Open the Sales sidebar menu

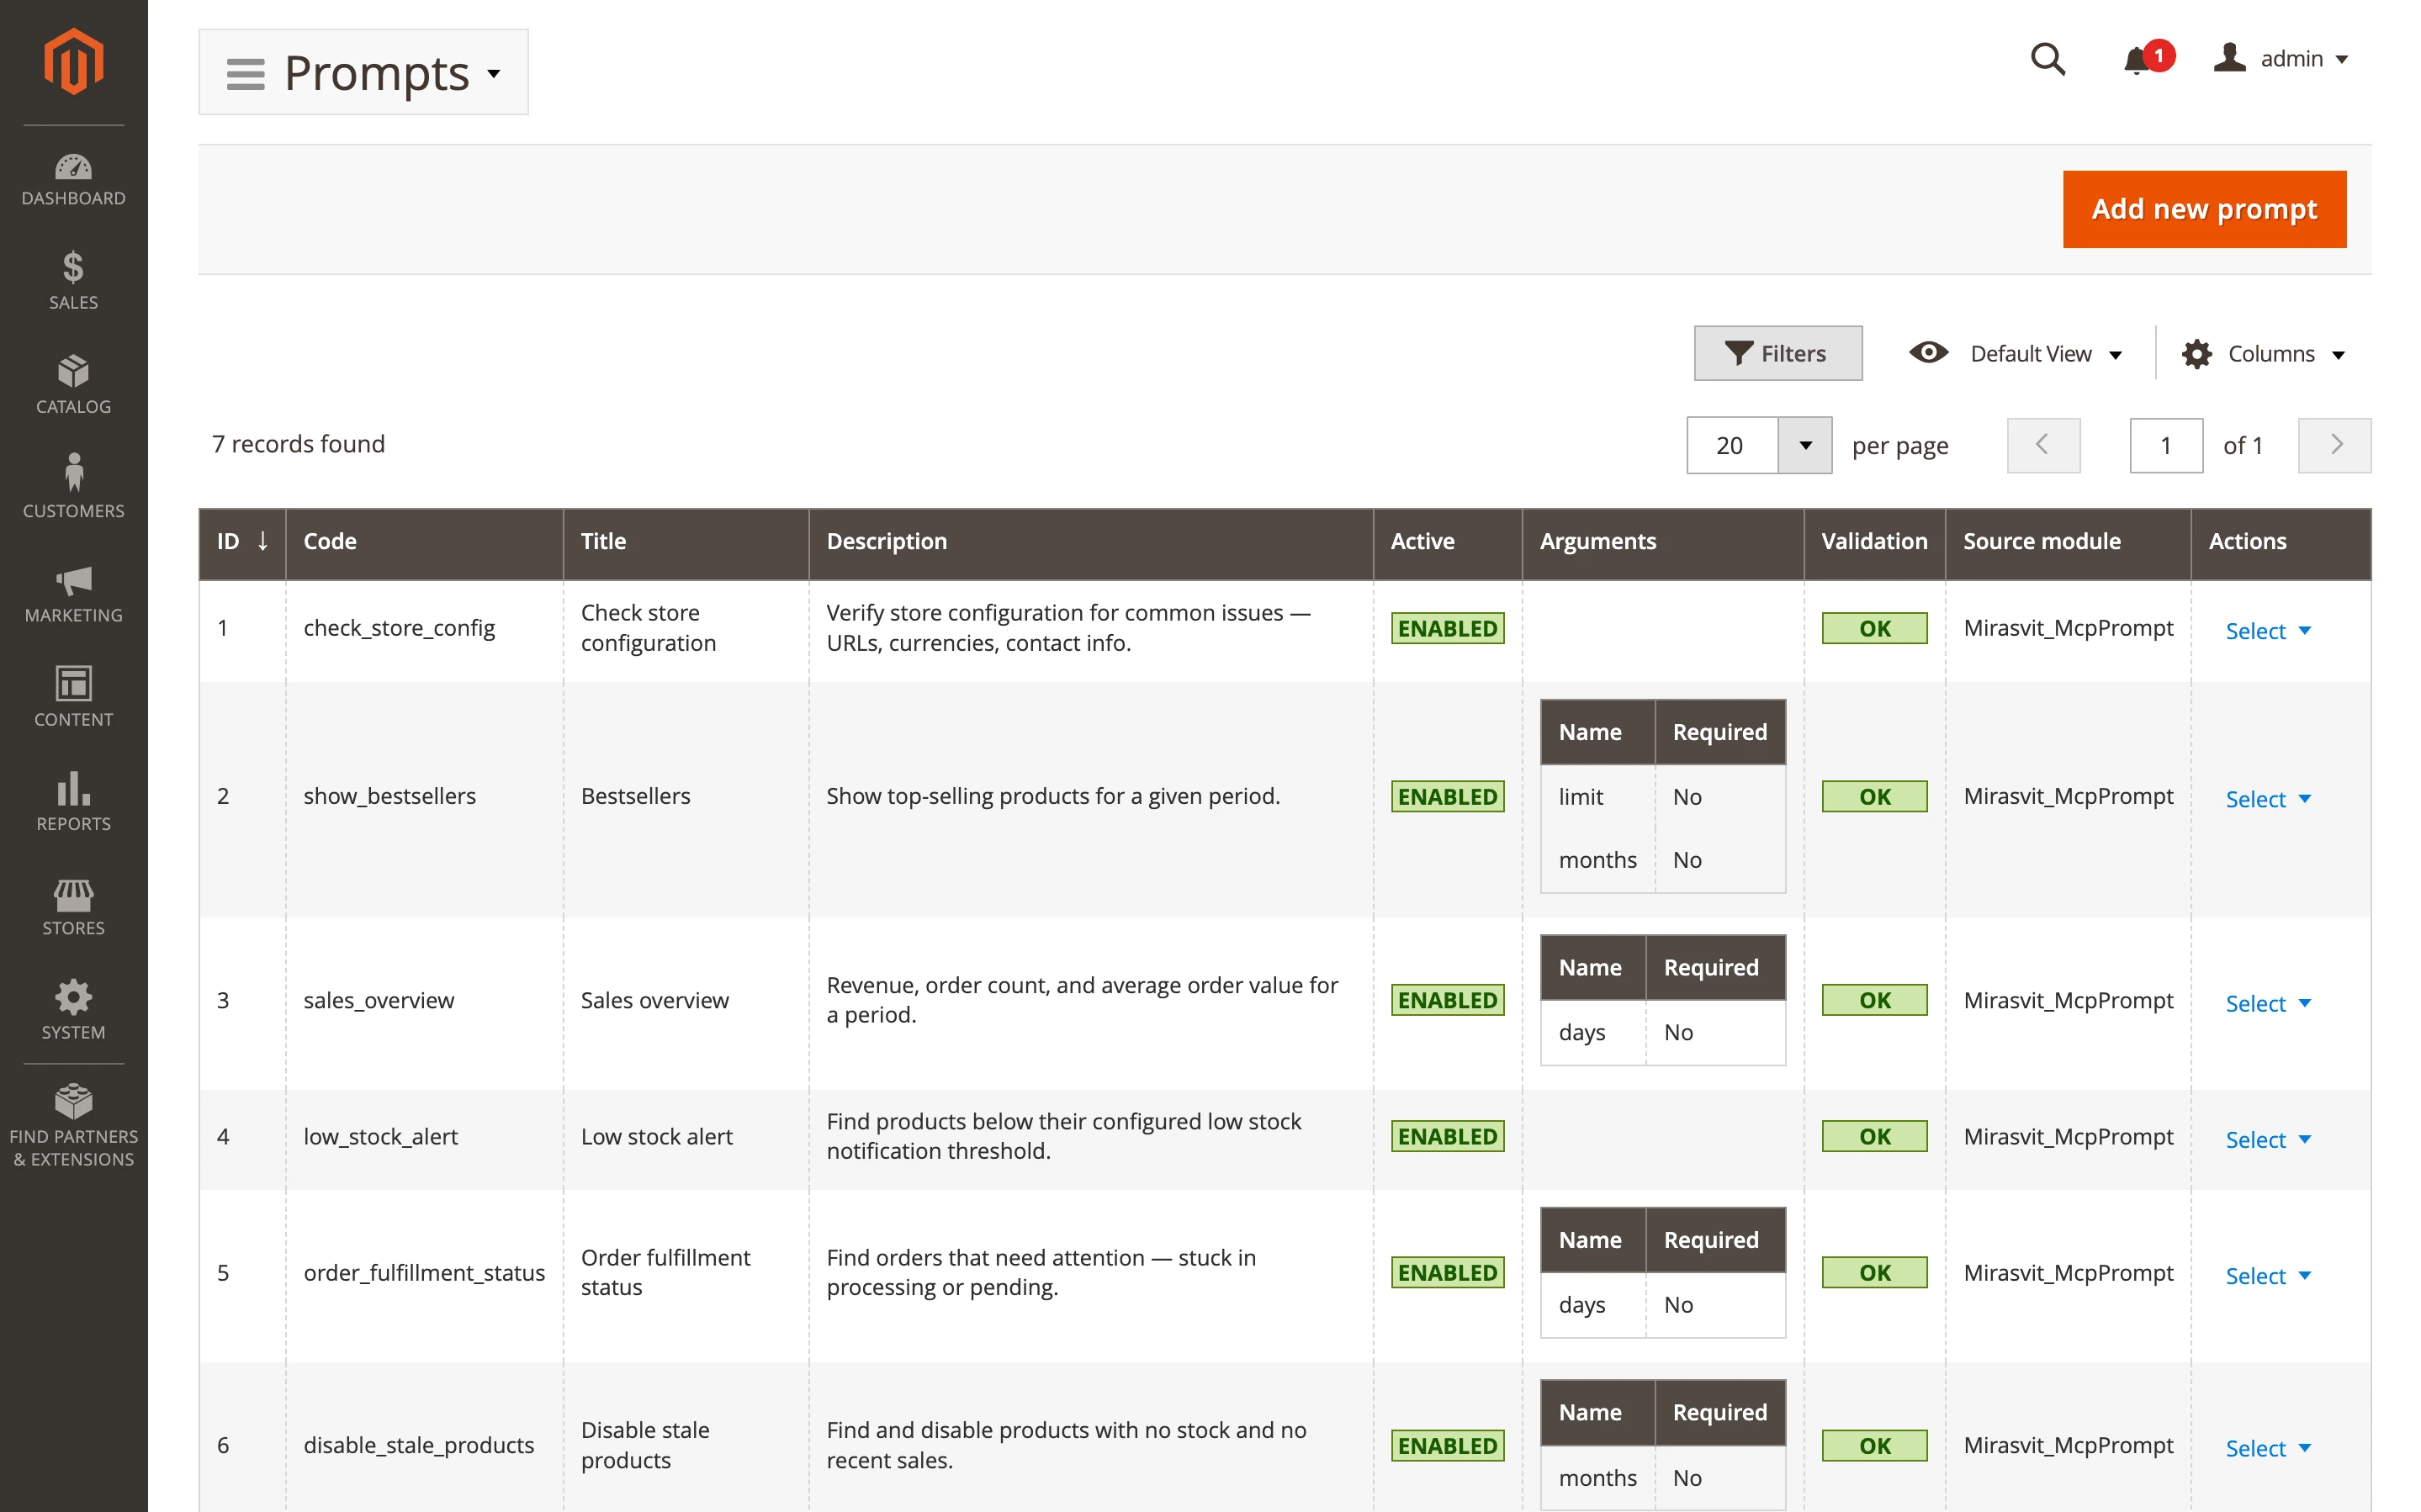(x=73, y=282)
